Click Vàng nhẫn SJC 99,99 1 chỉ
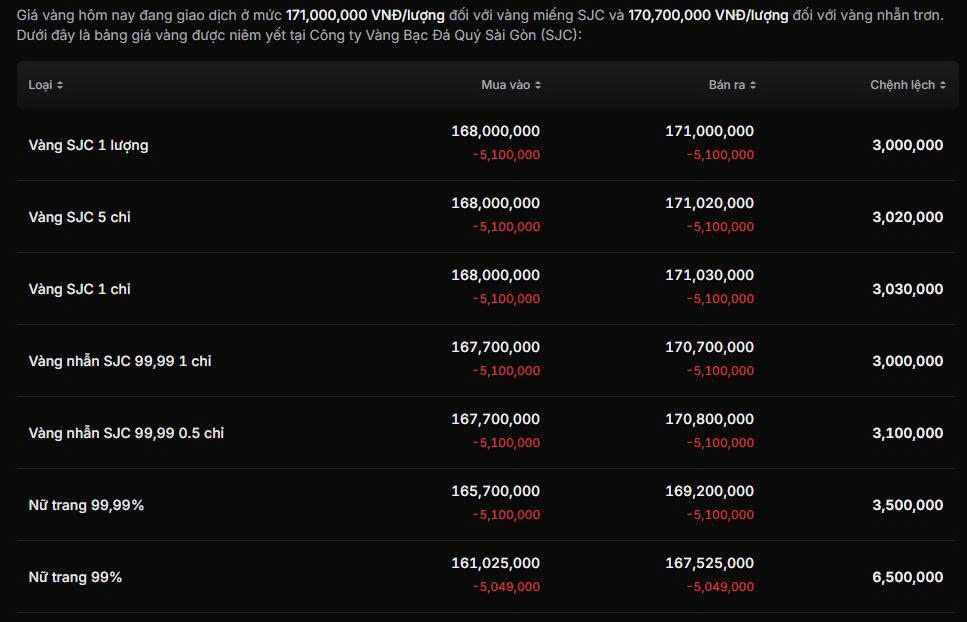The image size is (967, 622). coord(120,361)
